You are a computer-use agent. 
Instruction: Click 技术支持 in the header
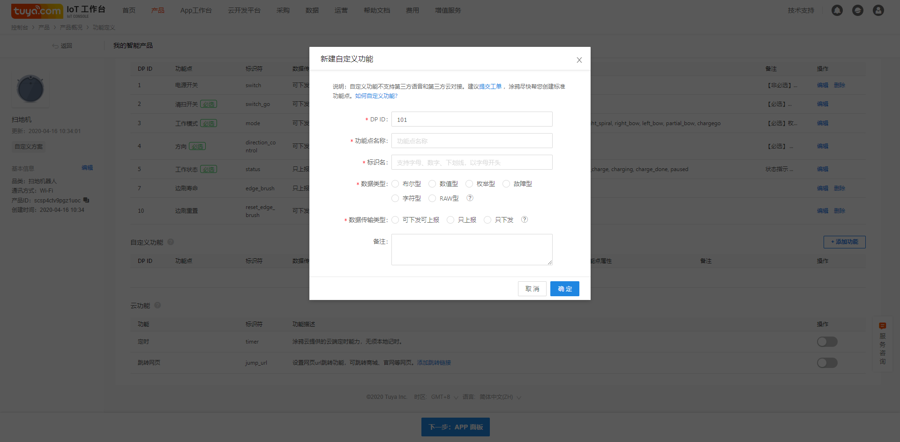tap(801, 10)
